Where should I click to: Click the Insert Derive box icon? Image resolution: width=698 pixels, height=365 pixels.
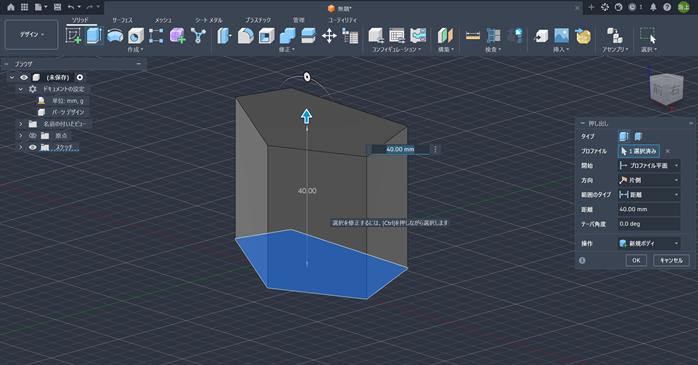click(x=540, y=36)
